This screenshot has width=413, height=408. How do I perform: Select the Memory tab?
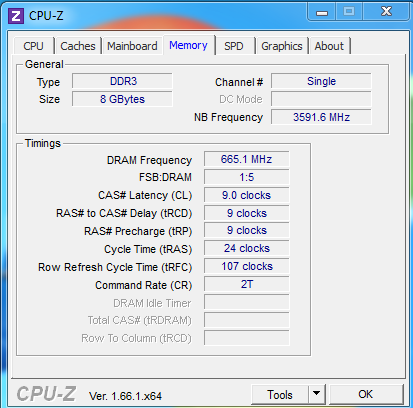[x=188, y=45]
